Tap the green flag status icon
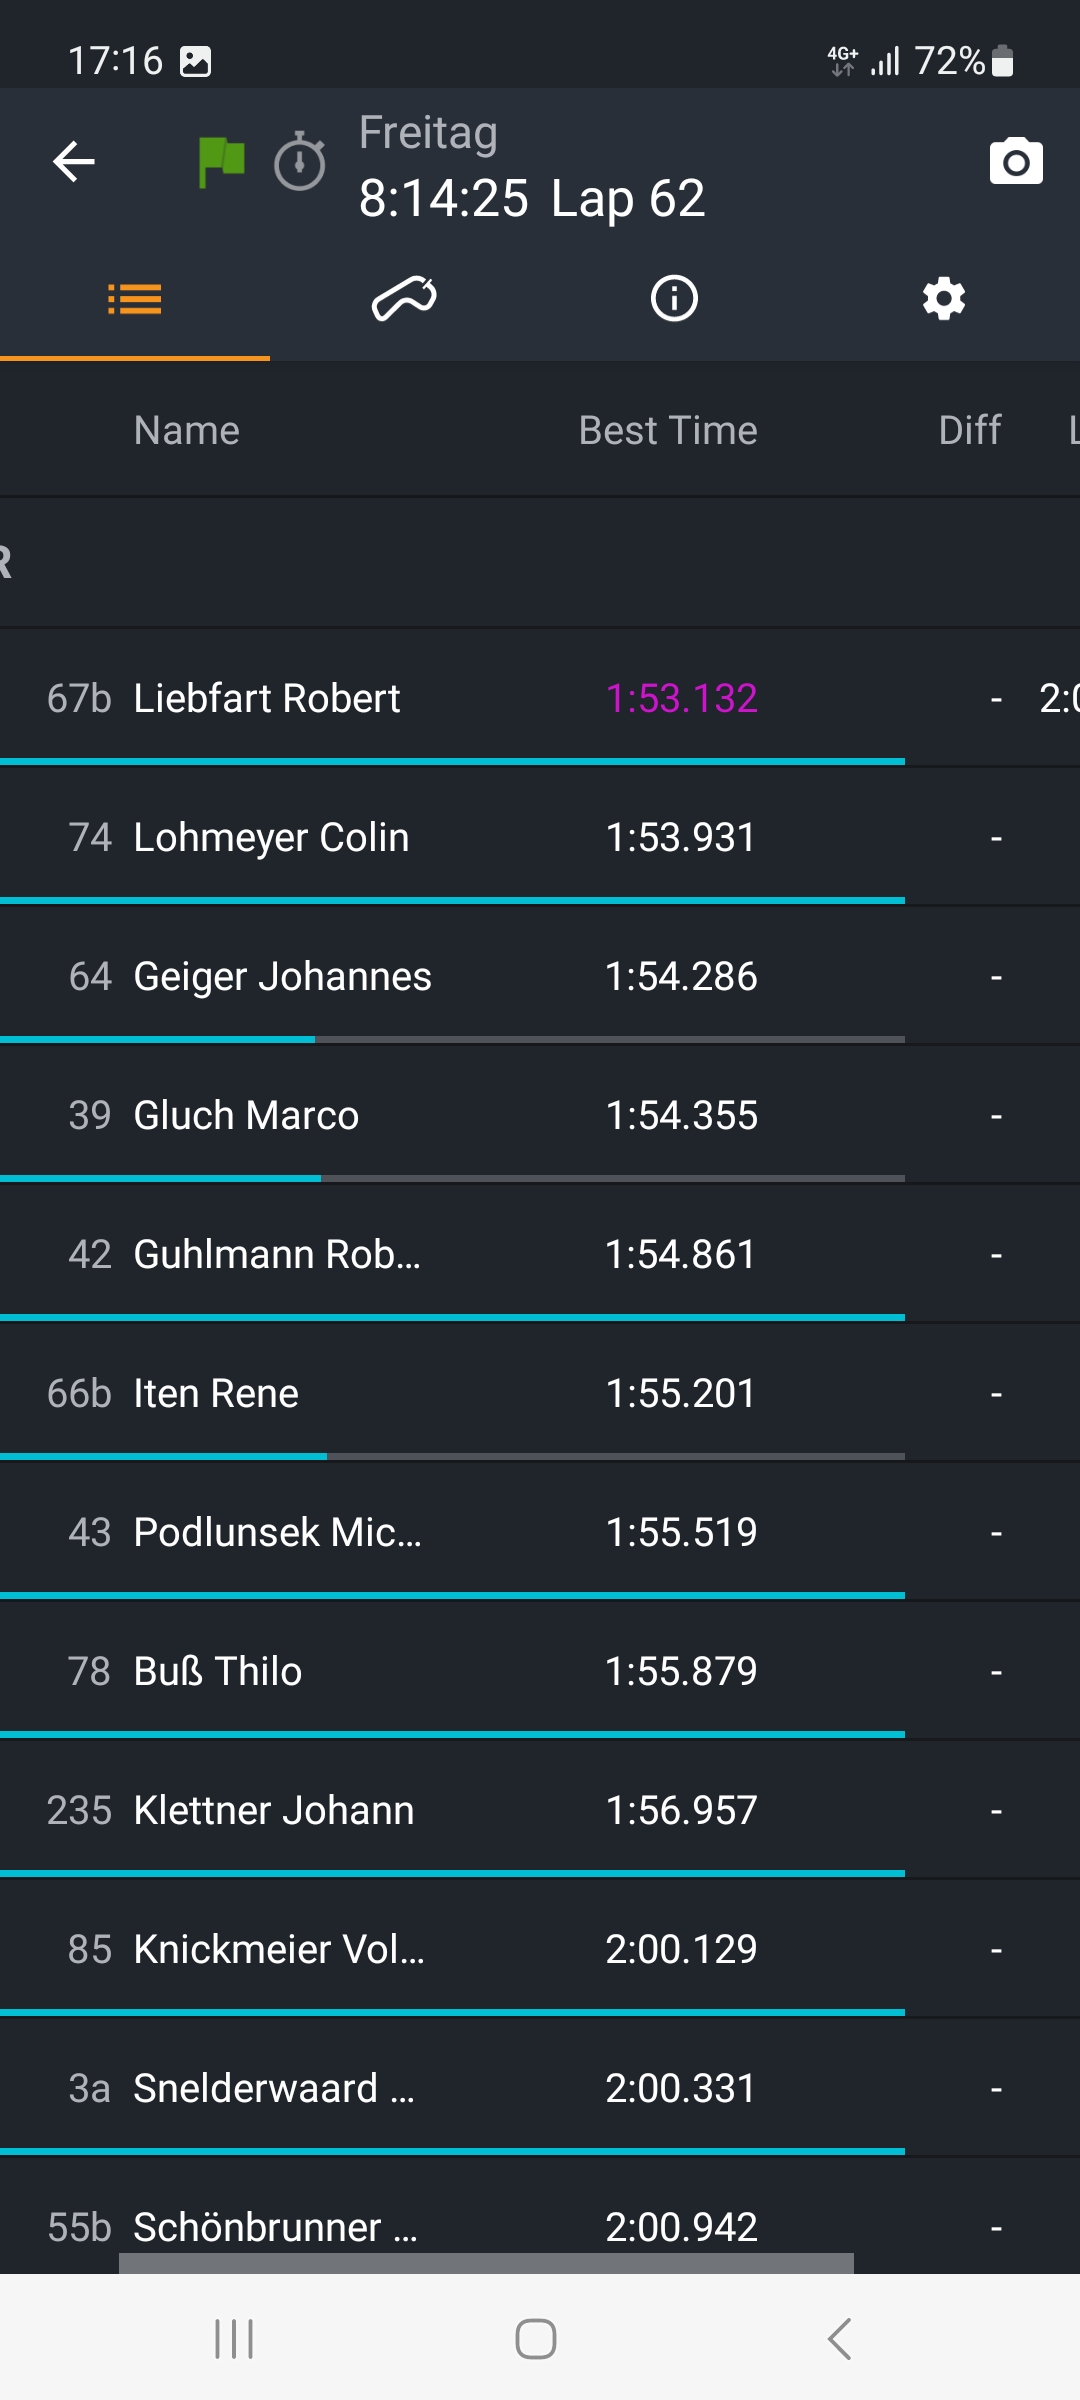Image resolution: width=1080 pixels, height=2400 pixels. [x=221, y=162]
